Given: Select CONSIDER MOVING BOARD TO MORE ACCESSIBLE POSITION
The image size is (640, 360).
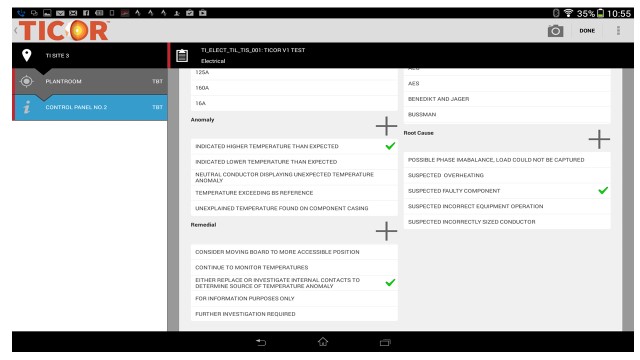Looking at the screenshot, I should pyautogui.click(x=294, y=252).
